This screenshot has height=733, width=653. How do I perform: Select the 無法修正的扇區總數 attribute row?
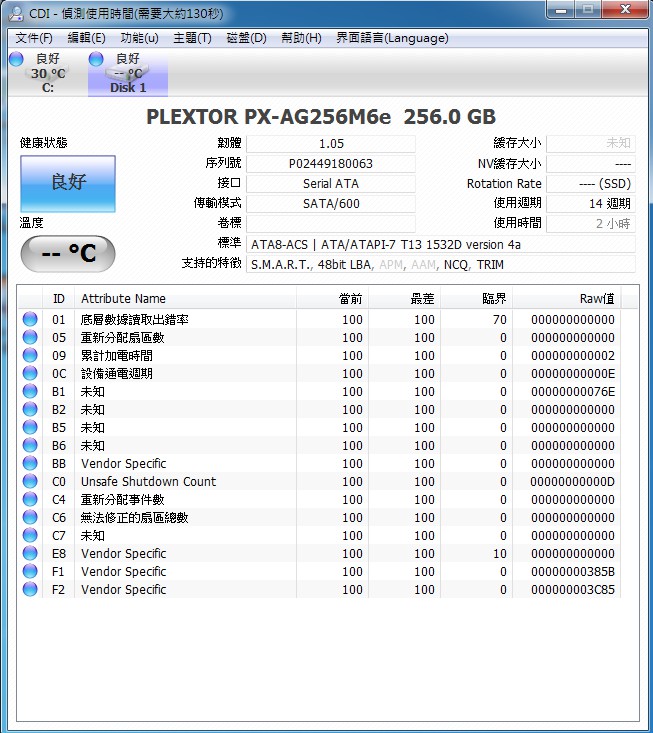point(320,517)
